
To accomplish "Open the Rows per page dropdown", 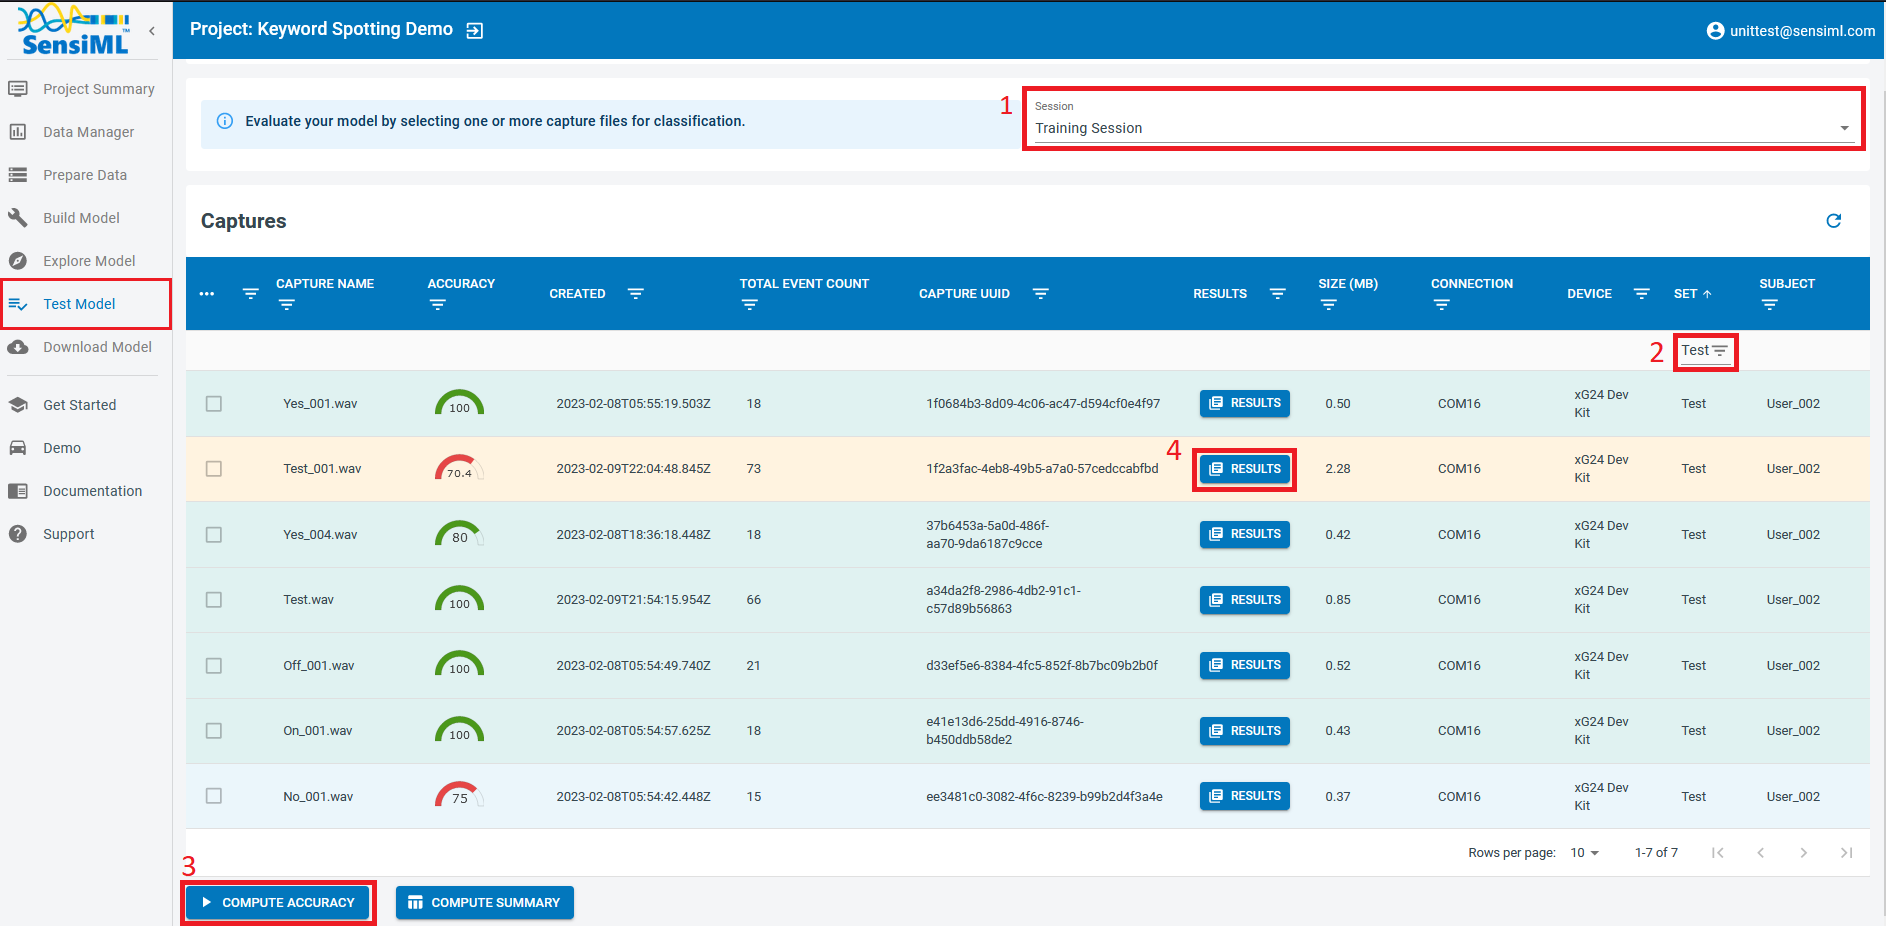I will pos(1585,853).
